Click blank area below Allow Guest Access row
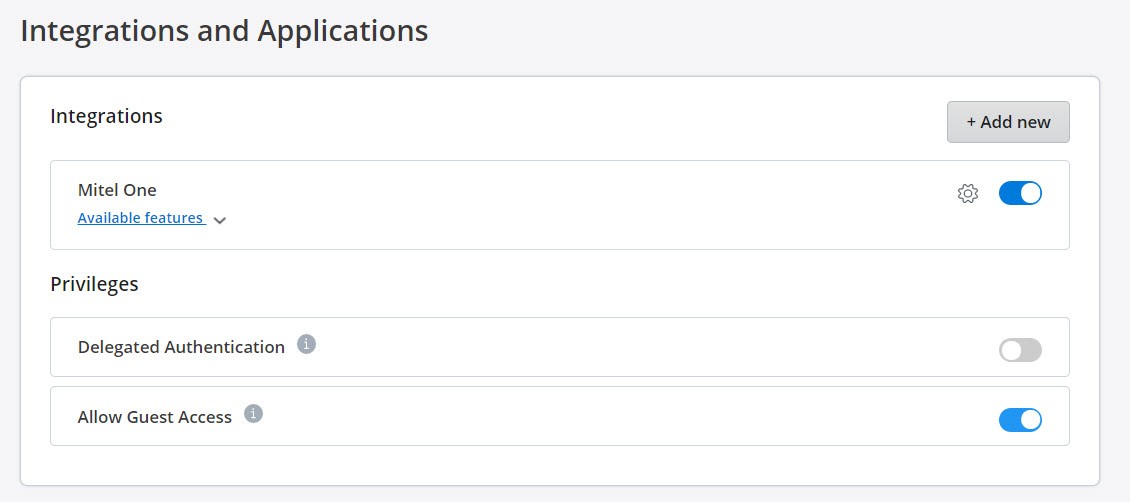 [560, 465]
